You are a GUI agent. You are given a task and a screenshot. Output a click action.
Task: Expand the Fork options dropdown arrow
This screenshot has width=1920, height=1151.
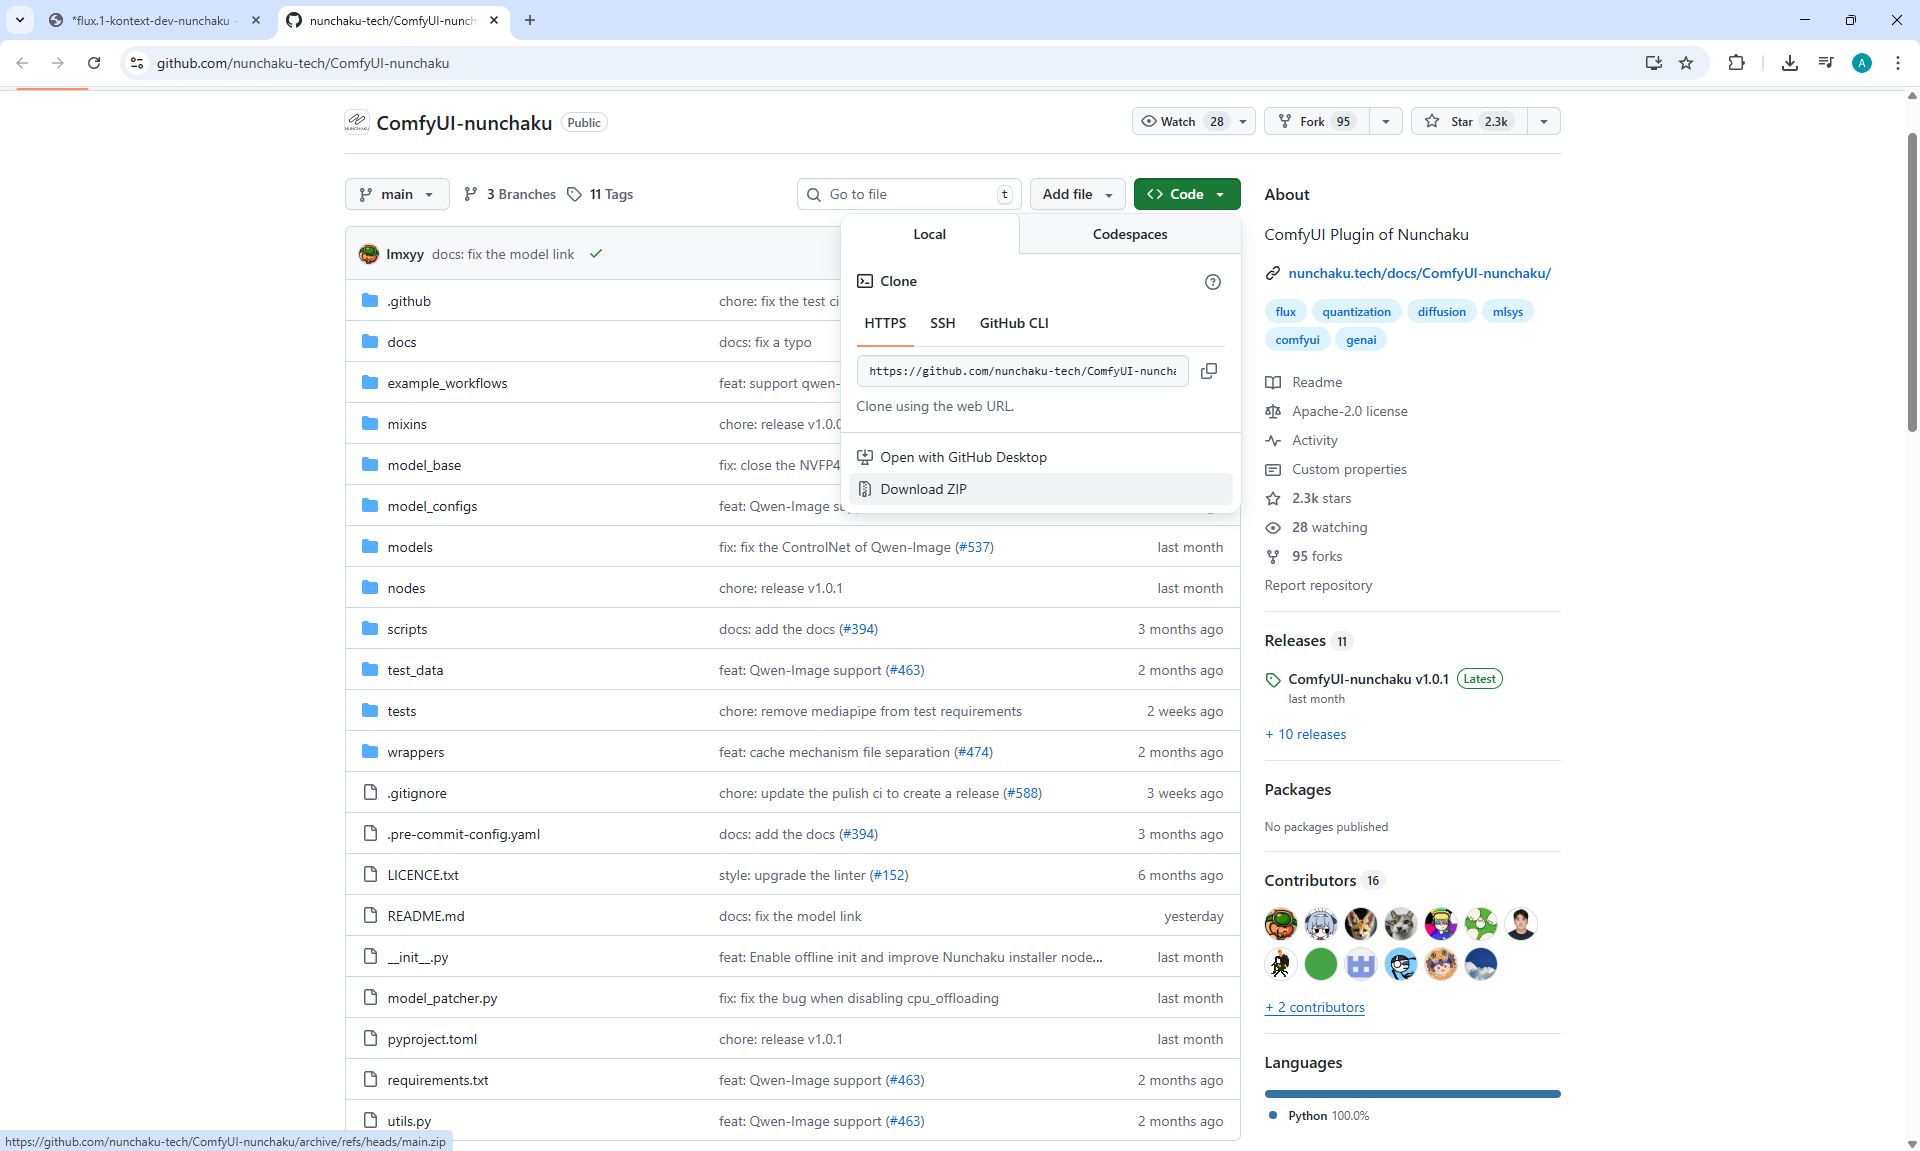point(1385,121)
